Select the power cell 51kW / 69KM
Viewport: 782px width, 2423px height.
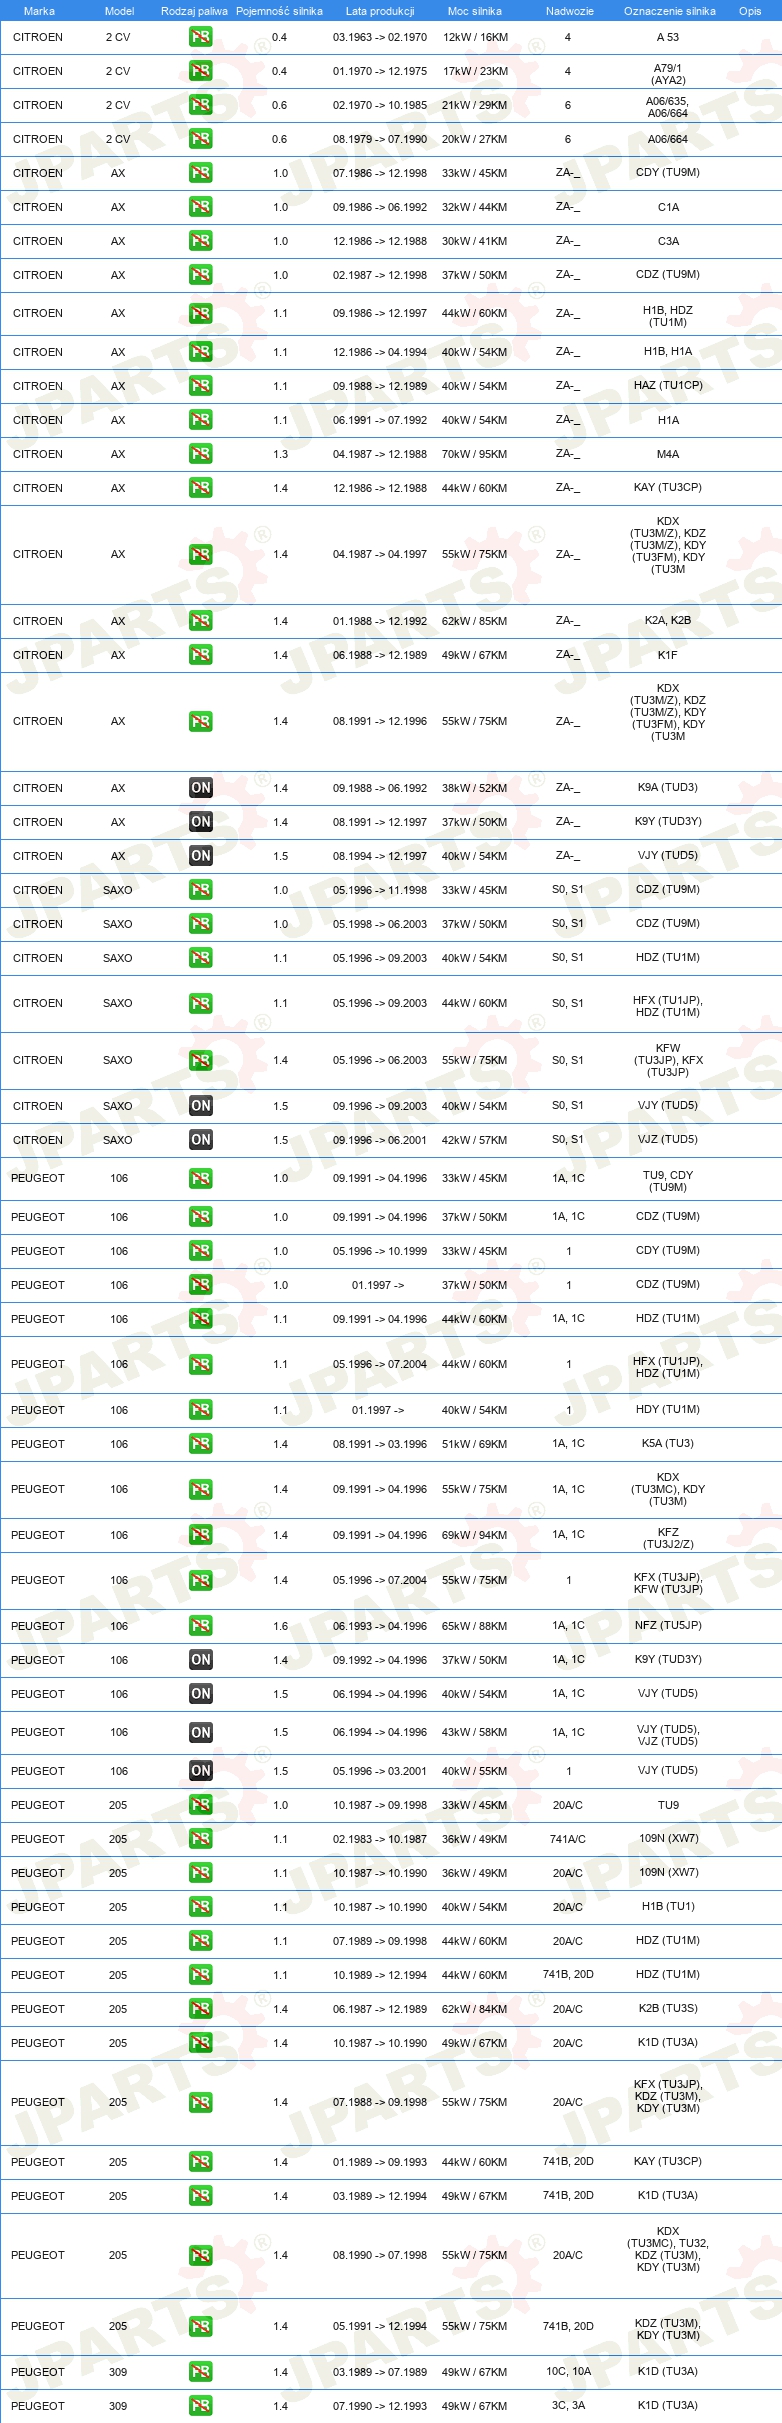click(475, 1444)
